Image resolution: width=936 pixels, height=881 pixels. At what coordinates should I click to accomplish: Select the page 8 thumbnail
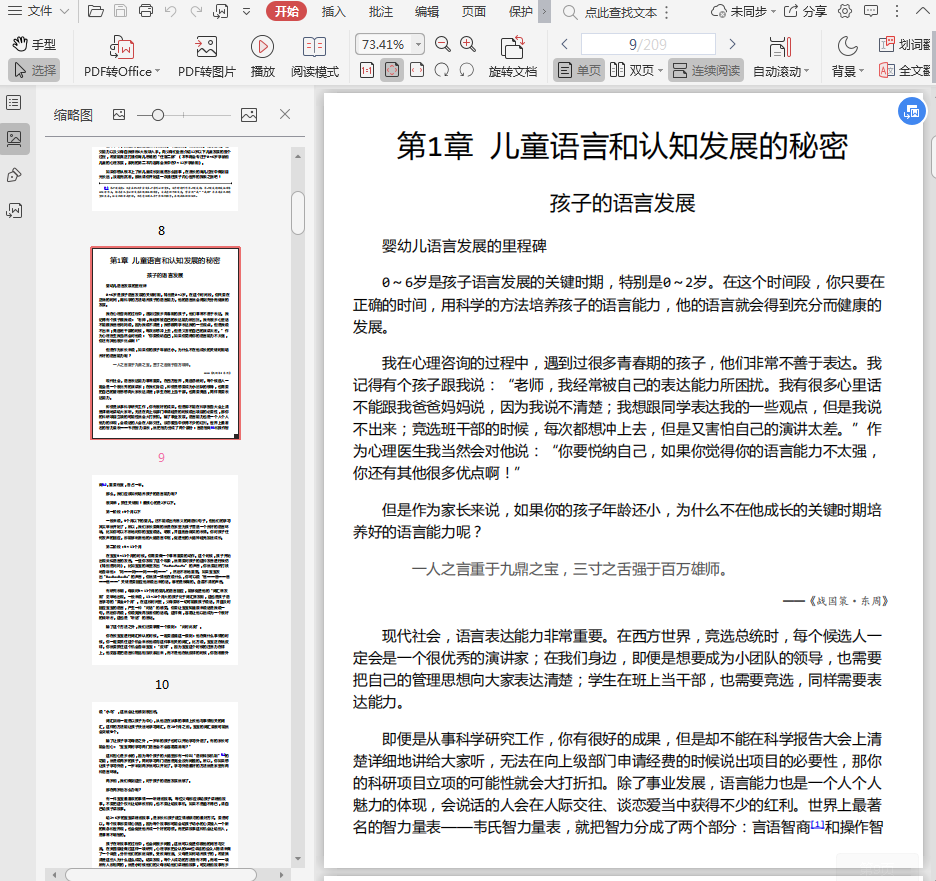pyautogui.click(x=165, y=179)
